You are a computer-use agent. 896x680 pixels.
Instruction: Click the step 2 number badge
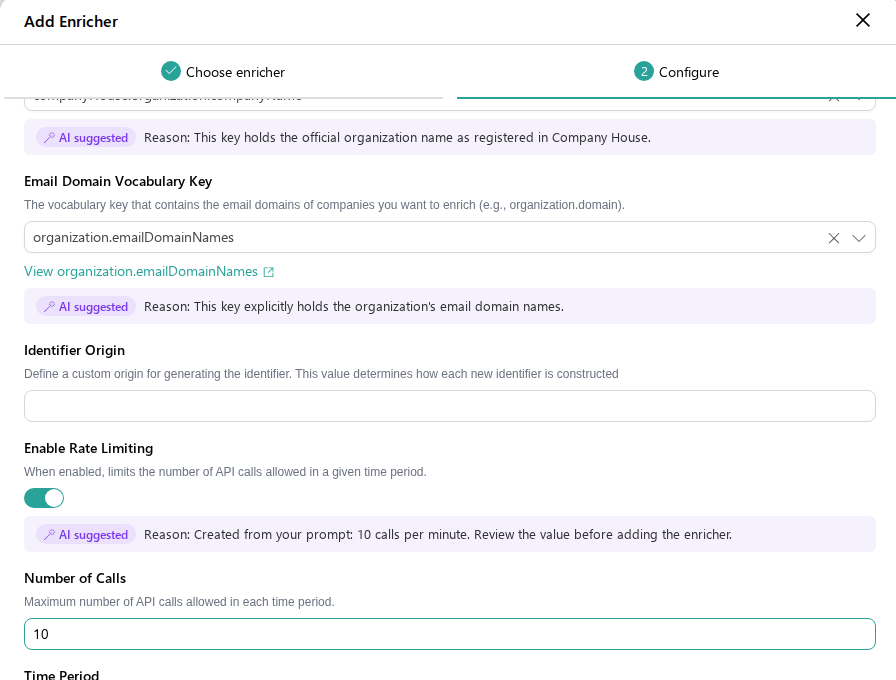[644, 71]
